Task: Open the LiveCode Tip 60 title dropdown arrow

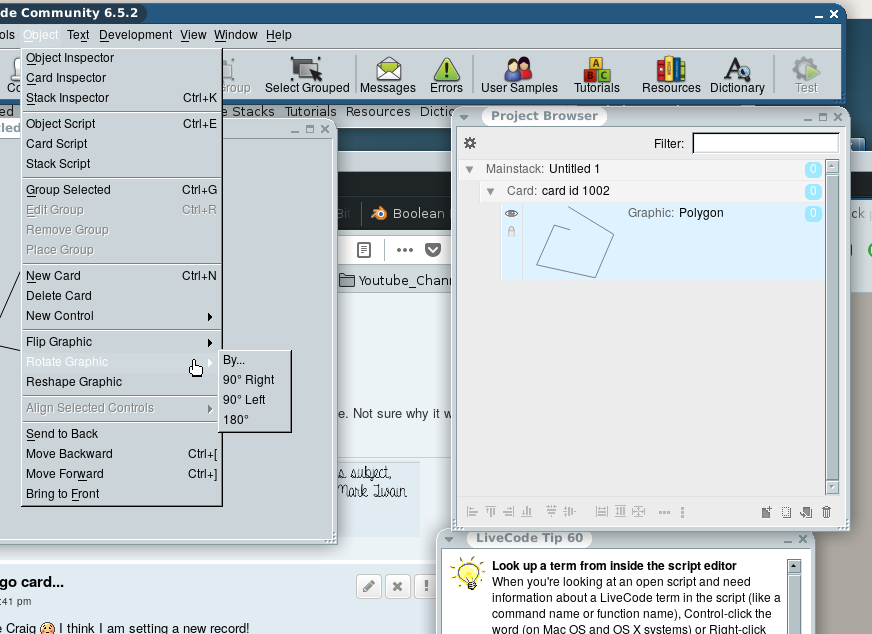Action: [449, 539]
